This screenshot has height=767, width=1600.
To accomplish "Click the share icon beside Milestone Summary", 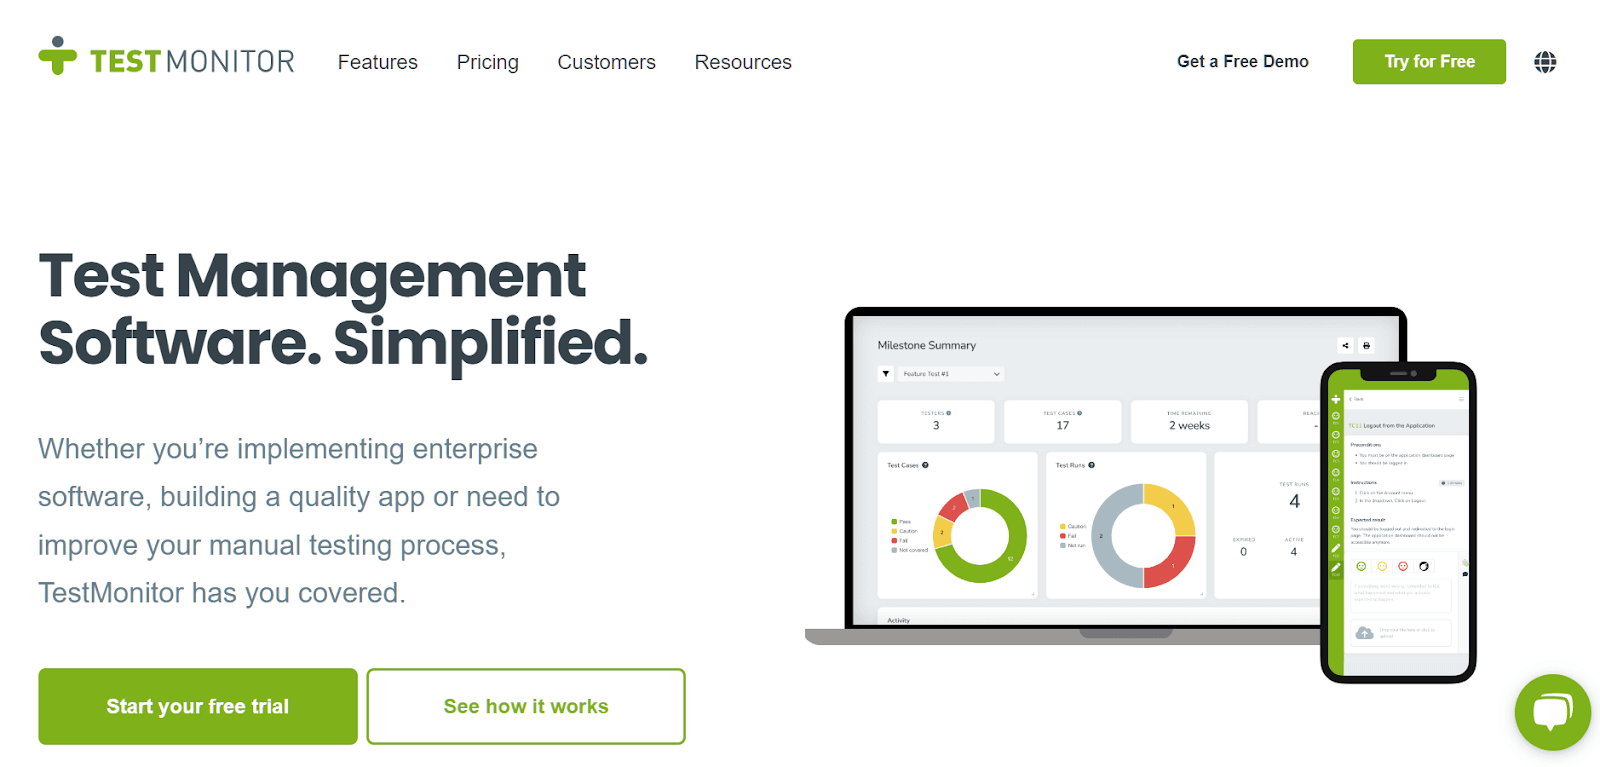I will [1345, 345].
